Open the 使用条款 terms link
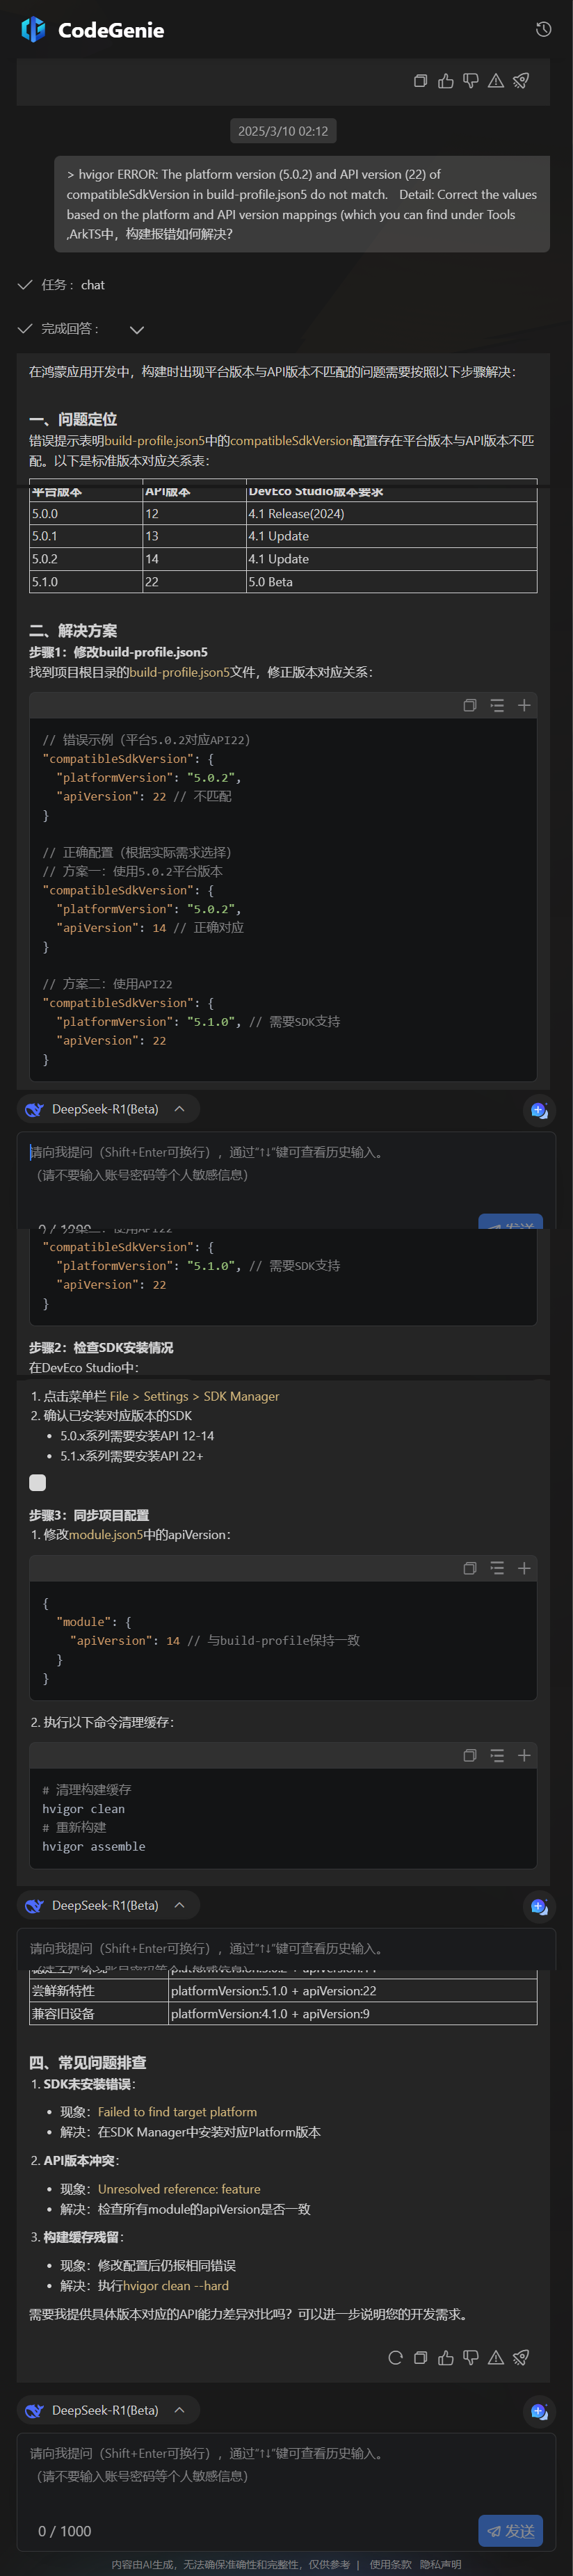Viewport: 573px width, 2576px height. tap(390, 2564)
